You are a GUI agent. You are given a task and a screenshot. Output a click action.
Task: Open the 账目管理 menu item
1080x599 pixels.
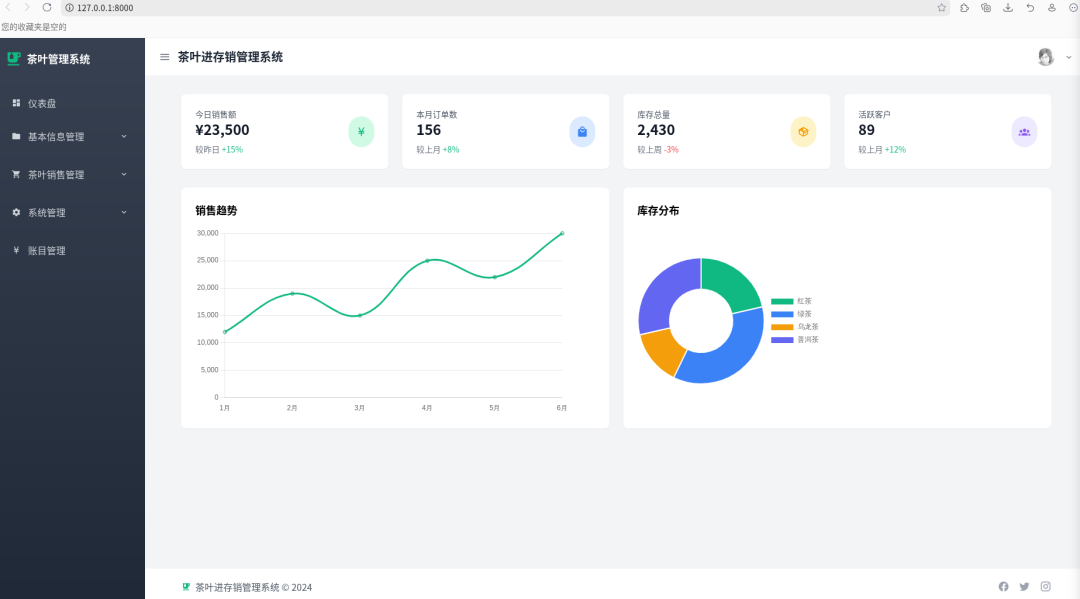coord(72,250)
